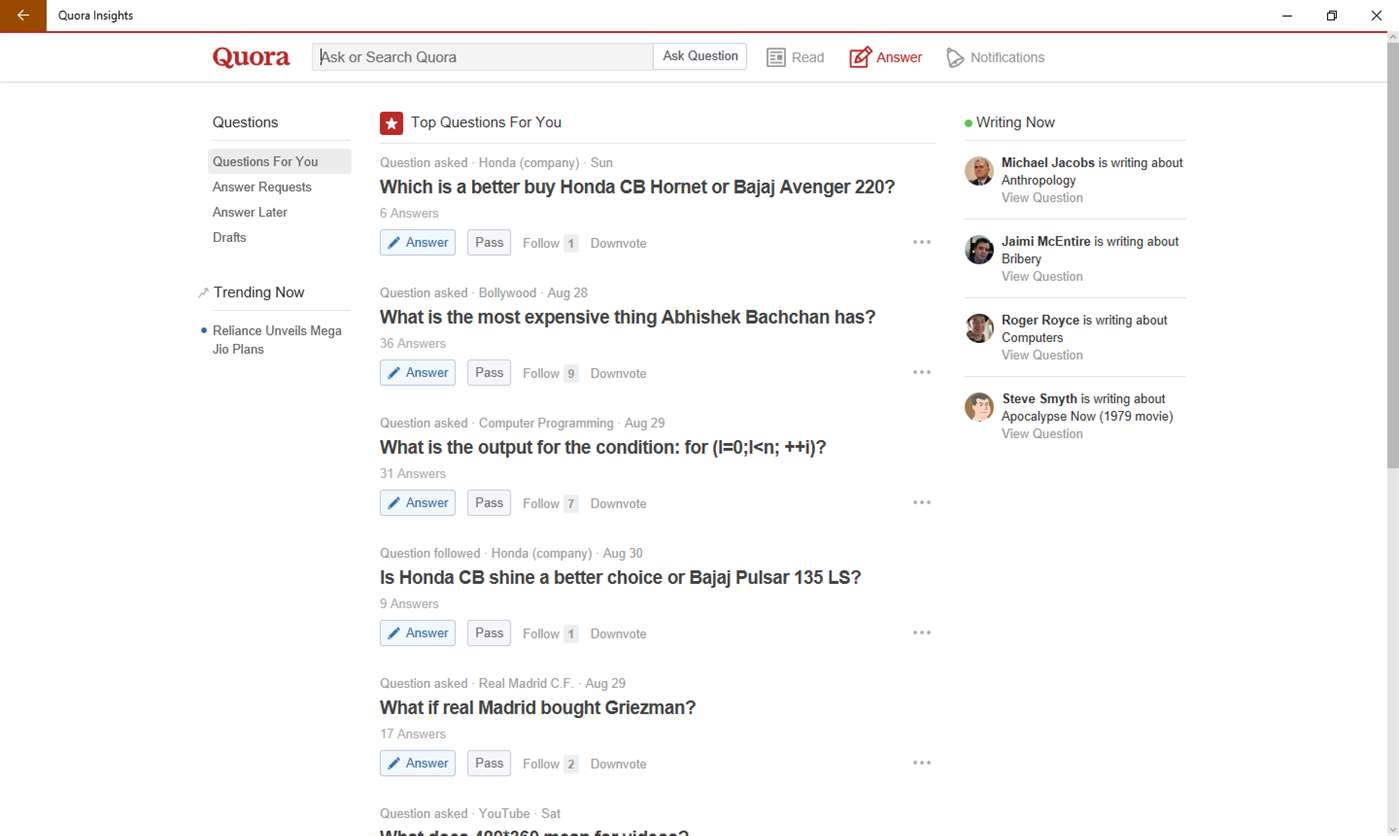The image size is (1399, 836).
Task: Select Answer Requests in sidebar
Action: 262,187
